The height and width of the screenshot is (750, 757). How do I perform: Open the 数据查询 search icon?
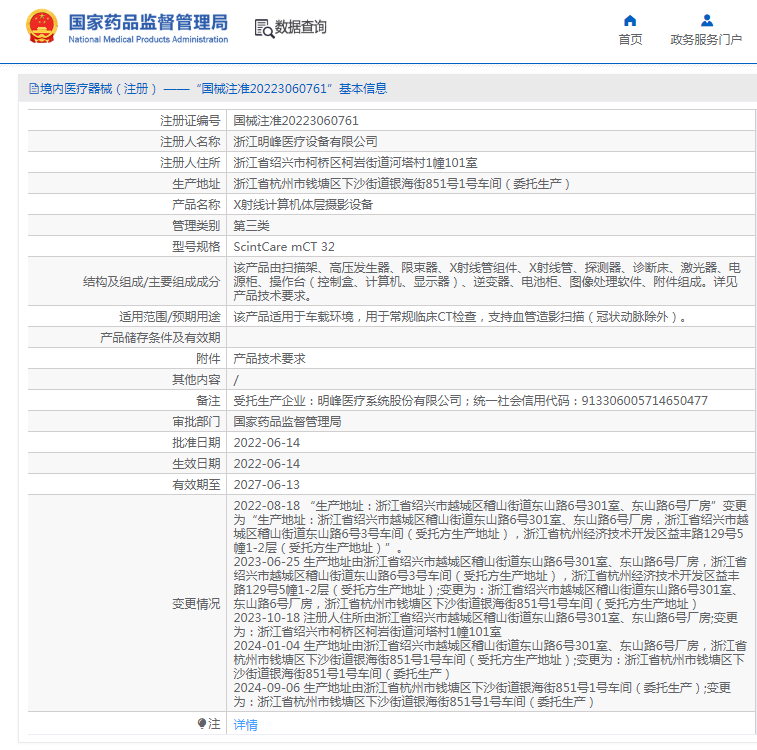(264, 28)
